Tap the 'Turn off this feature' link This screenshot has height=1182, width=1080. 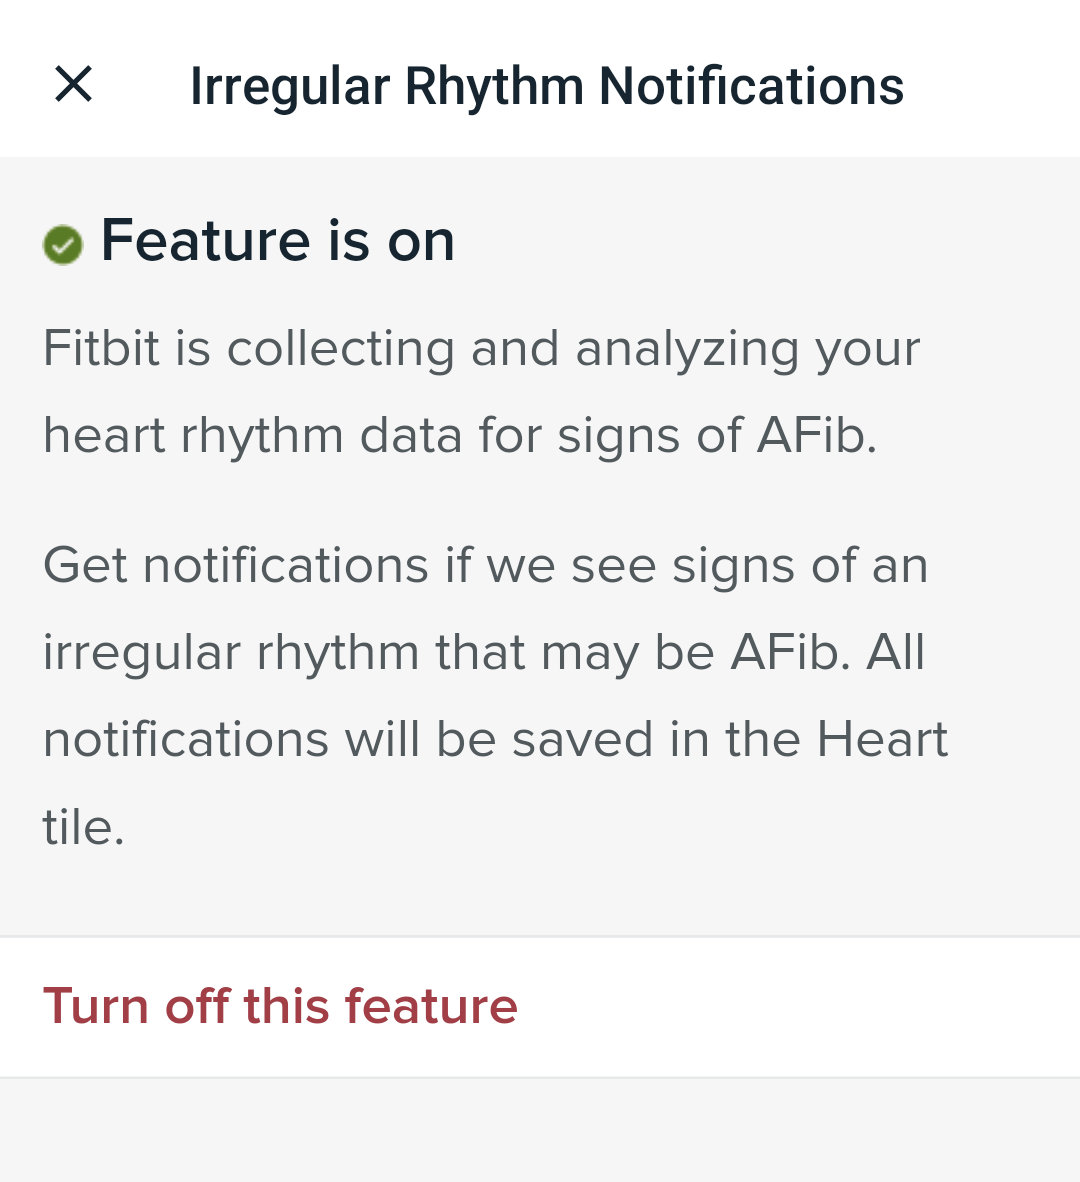pyautogui.click(x=280, y=1006)
